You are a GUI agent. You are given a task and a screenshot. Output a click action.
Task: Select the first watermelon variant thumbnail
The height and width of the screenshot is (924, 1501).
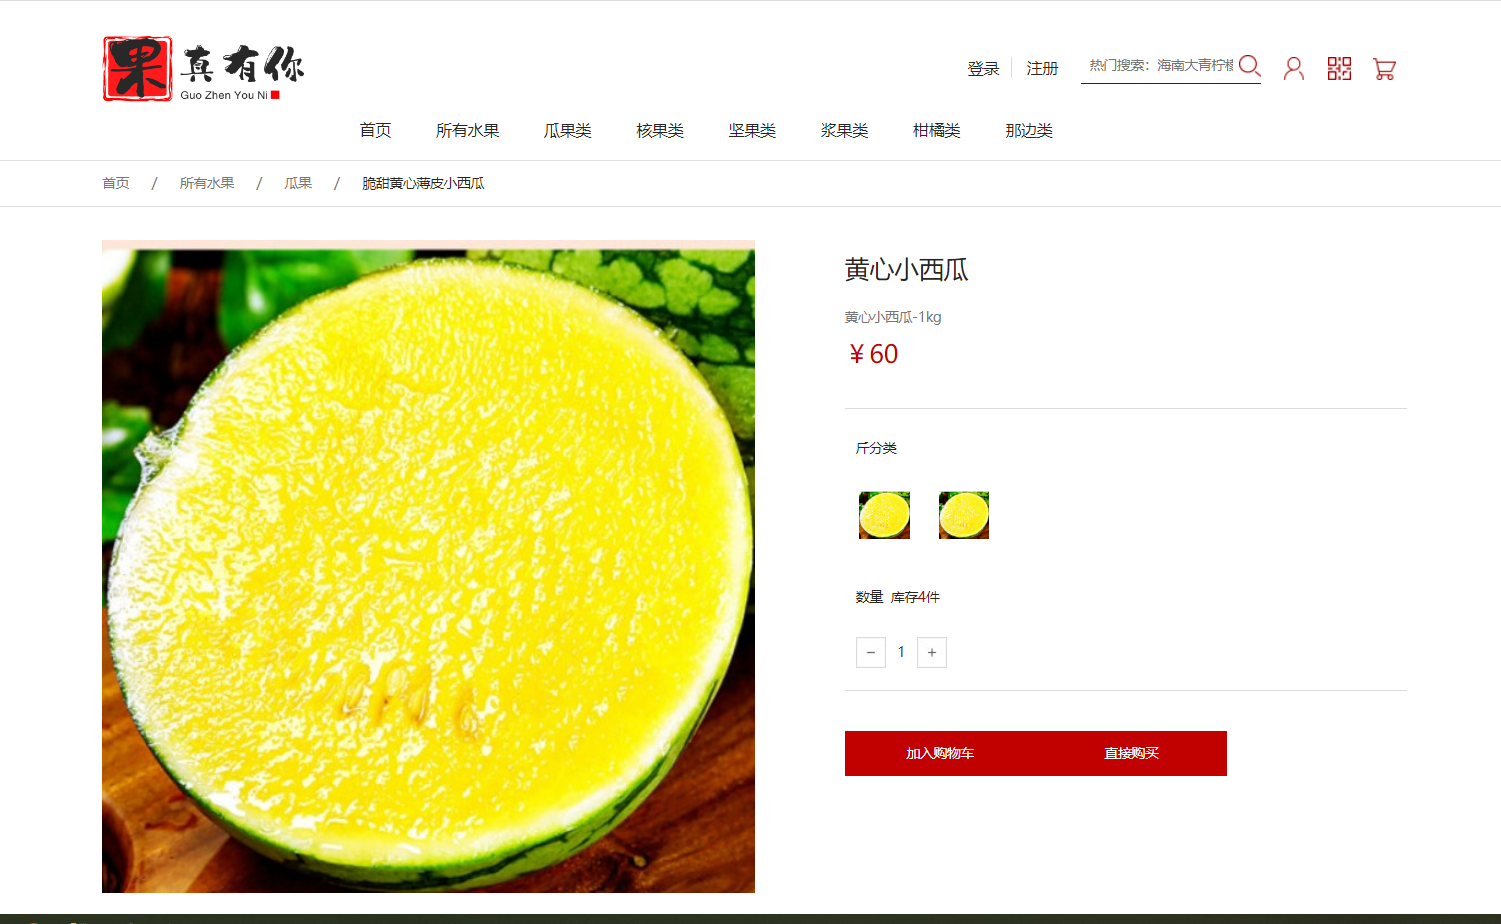(x=884, y=515)
